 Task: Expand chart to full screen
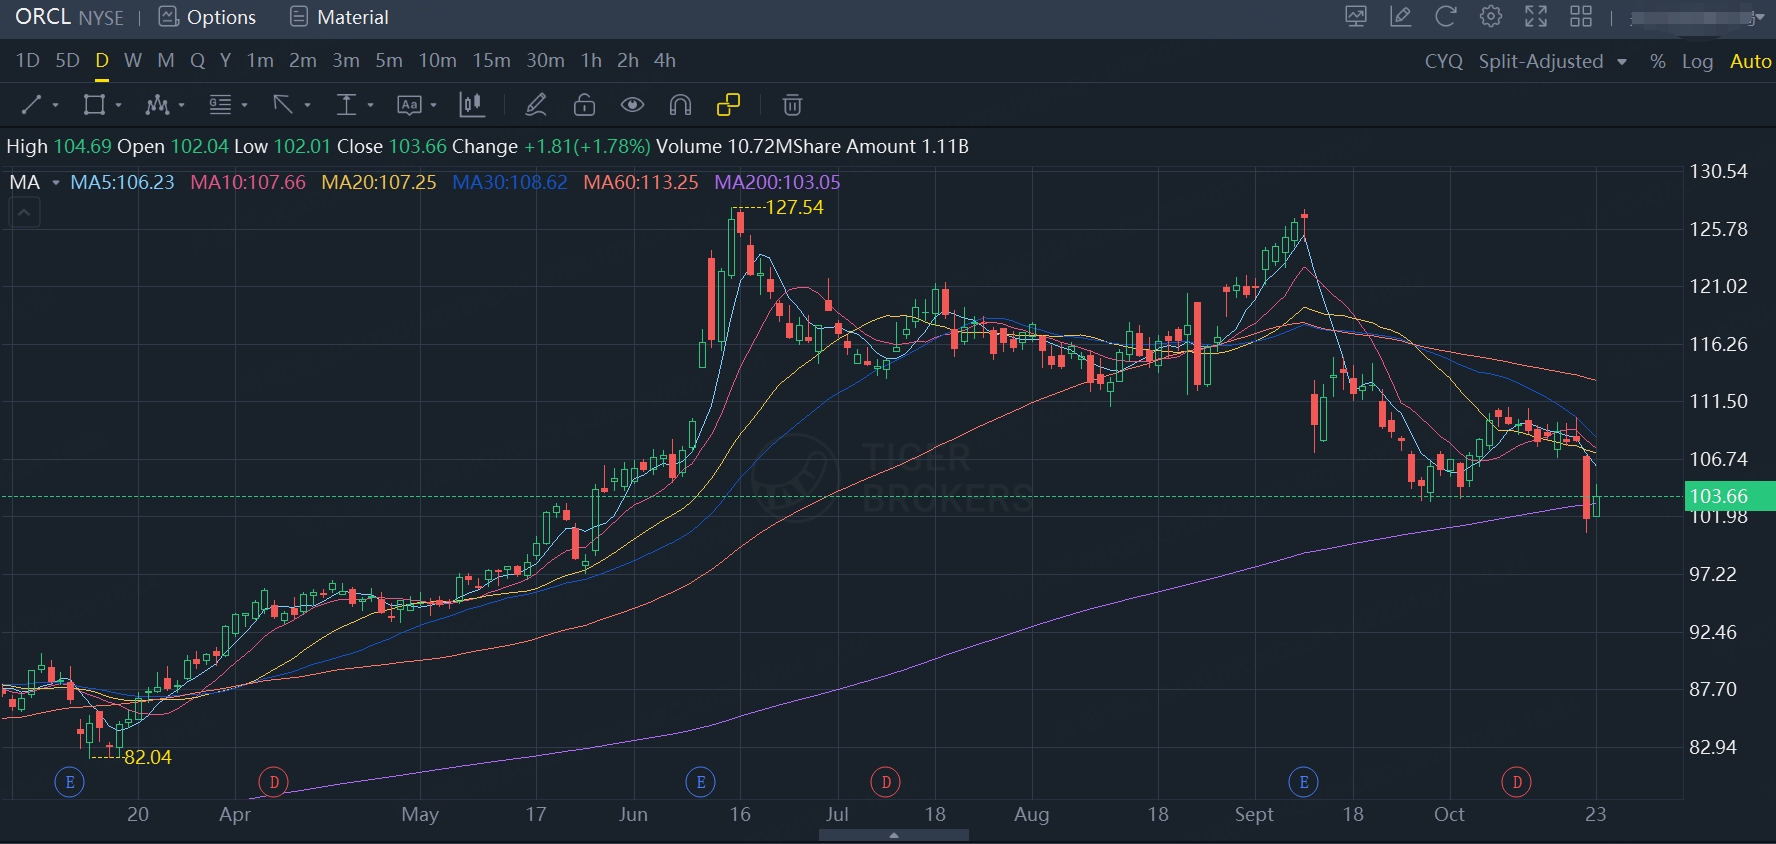pyautogui.click(x=1536, y=16)
